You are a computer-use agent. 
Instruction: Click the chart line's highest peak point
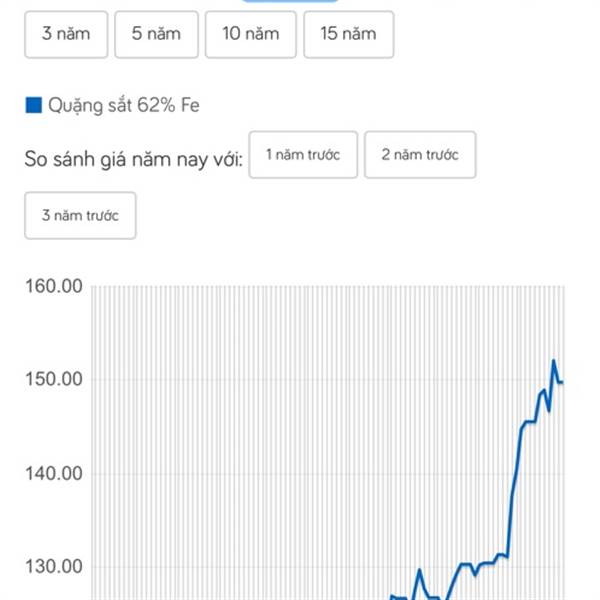(x=553, y=361)
